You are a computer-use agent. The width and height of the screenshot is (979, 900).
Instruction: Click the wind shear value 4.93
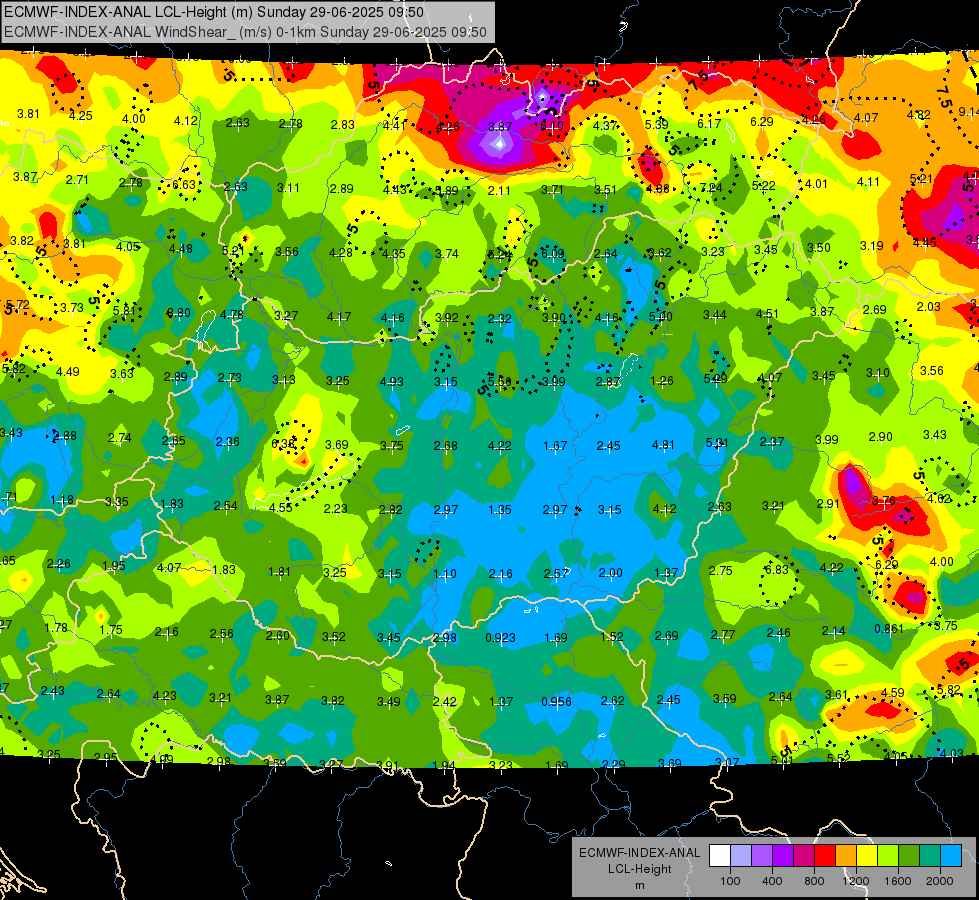click(x=391, y=382)
